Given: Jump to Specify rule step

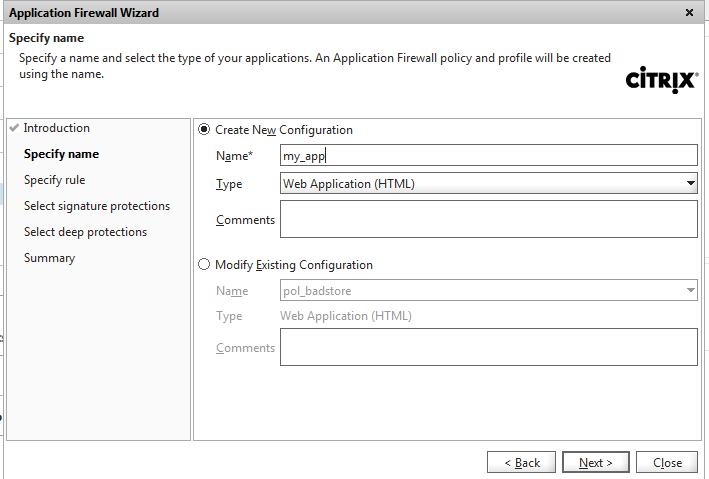Looking at the screenshot, I should (54, 180).
